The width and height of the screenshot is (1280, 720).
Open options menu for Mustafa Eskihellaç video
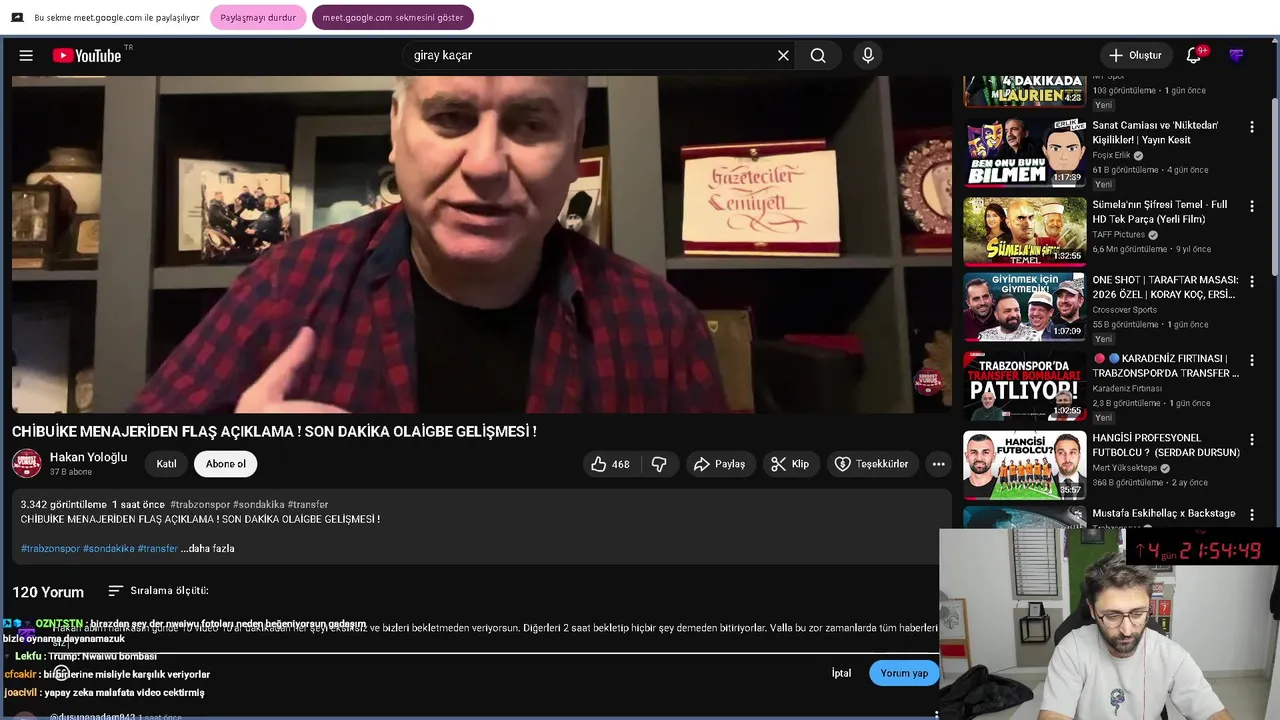[1251, 515]
